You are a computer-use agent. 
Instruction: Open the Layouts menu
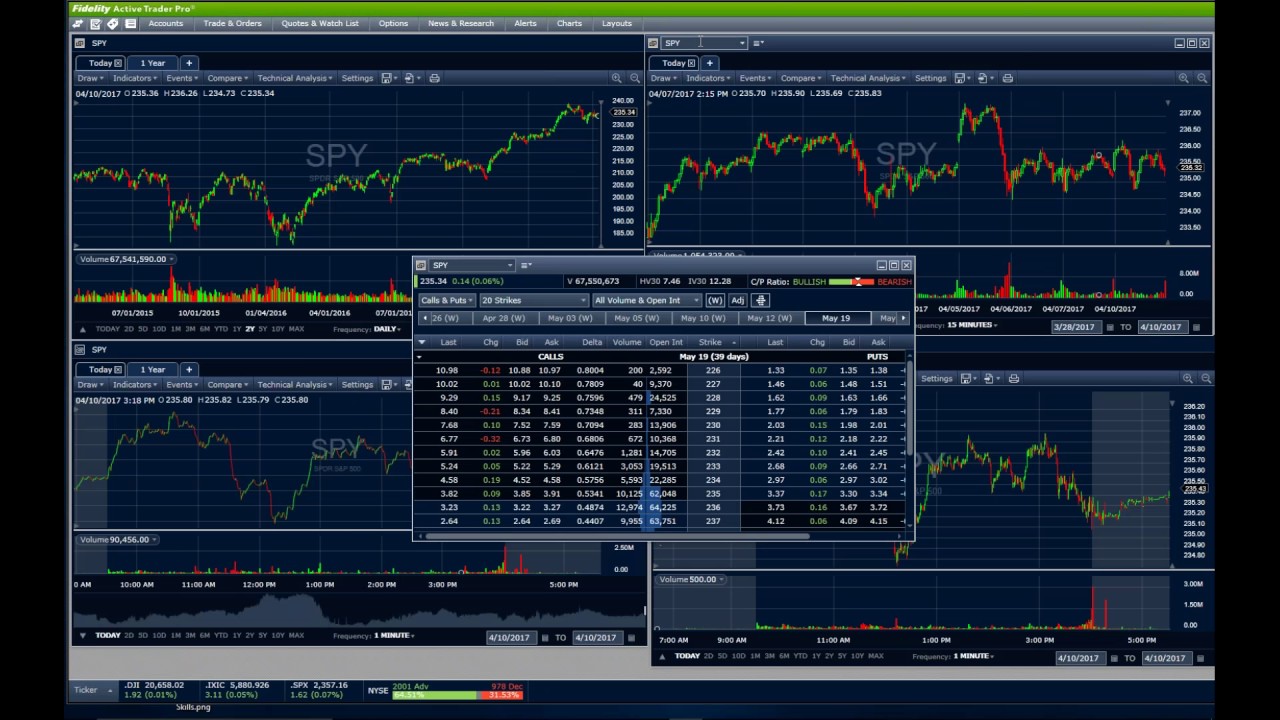(617, 23)
